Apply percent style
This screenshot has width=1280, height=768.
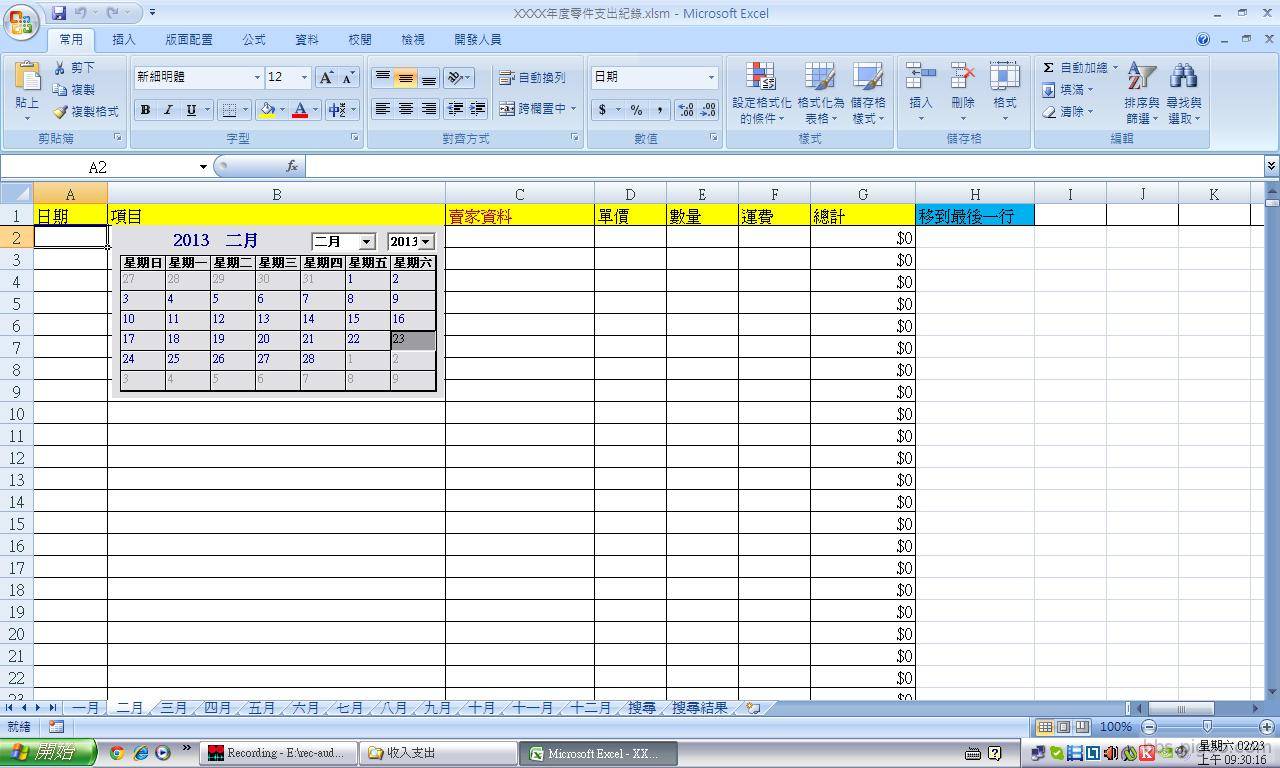[636, 109]
